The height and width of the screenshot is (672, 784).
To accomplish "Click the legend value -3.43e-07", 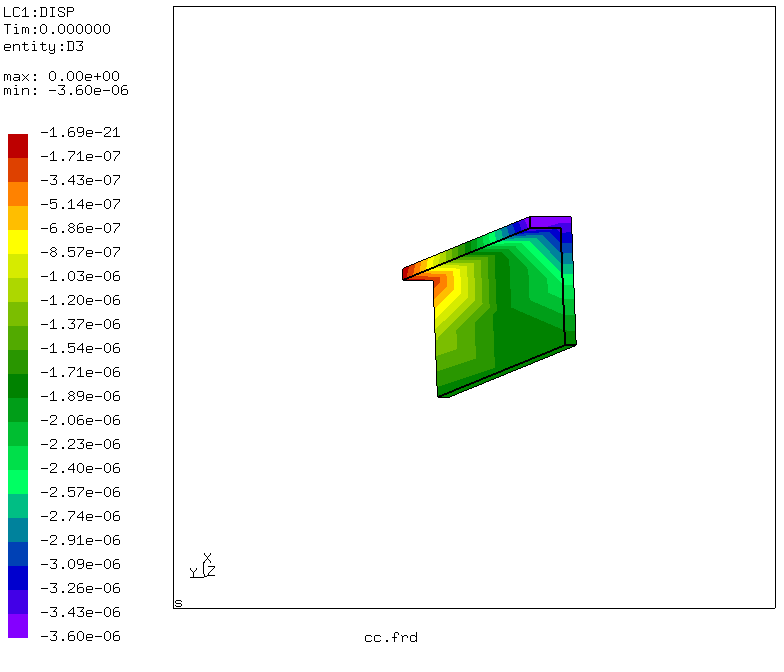I will pos(80,180).
